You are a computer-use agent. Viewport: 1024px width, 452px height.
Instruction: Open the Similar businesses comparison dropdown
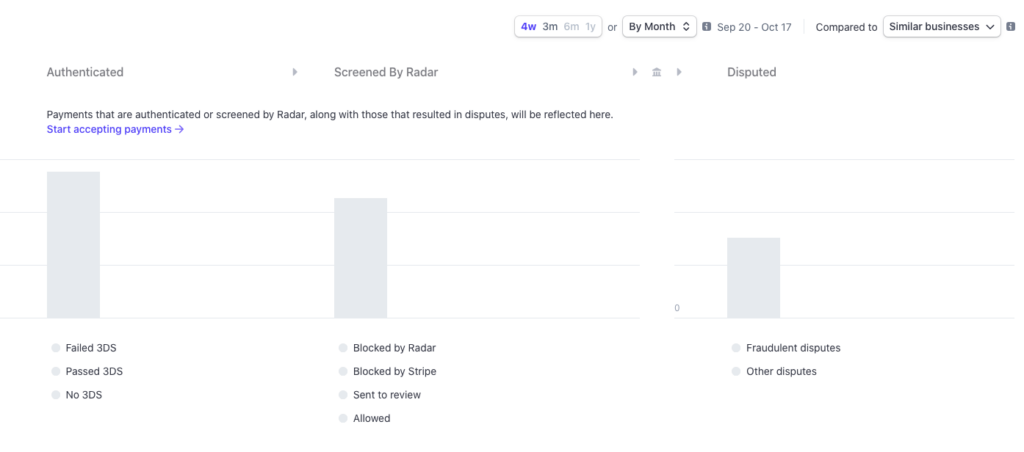pos(941,27)
